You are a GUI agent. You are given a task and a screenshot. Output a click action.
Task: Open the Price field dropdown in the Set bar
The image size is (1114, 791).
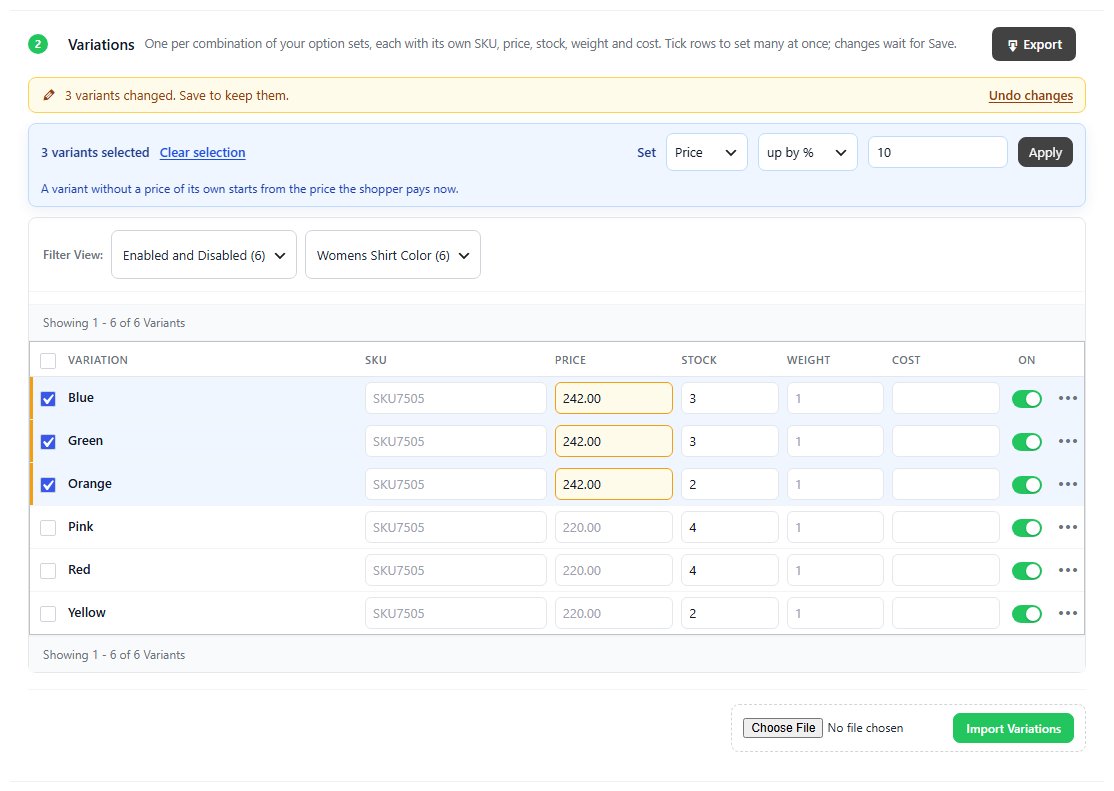click(x=706, y=152)
